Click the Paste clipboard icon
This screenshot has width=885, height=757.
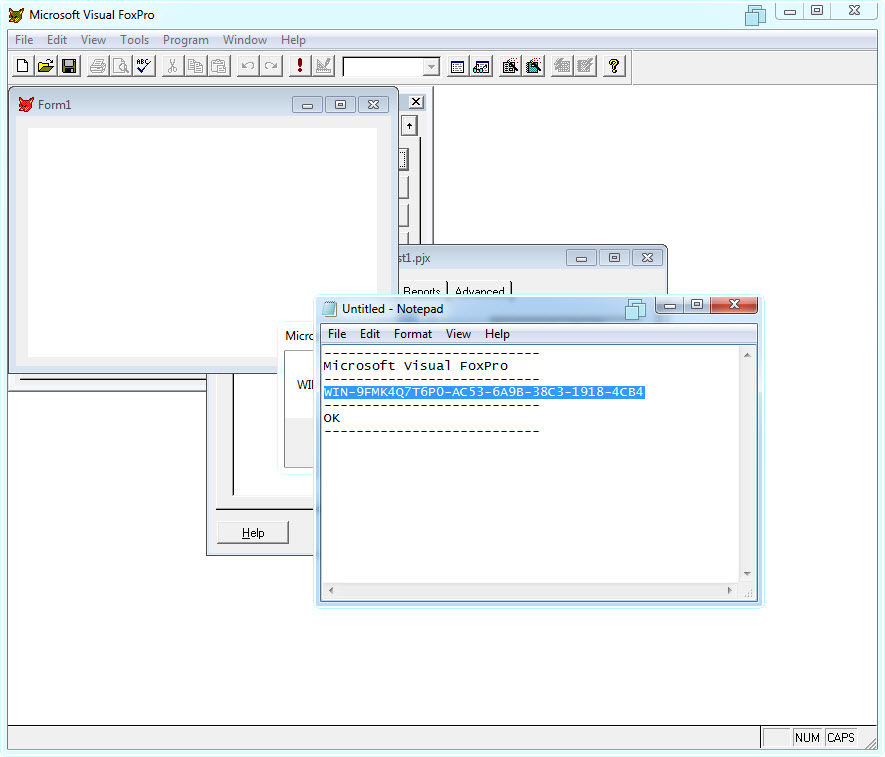coord(218,66)
